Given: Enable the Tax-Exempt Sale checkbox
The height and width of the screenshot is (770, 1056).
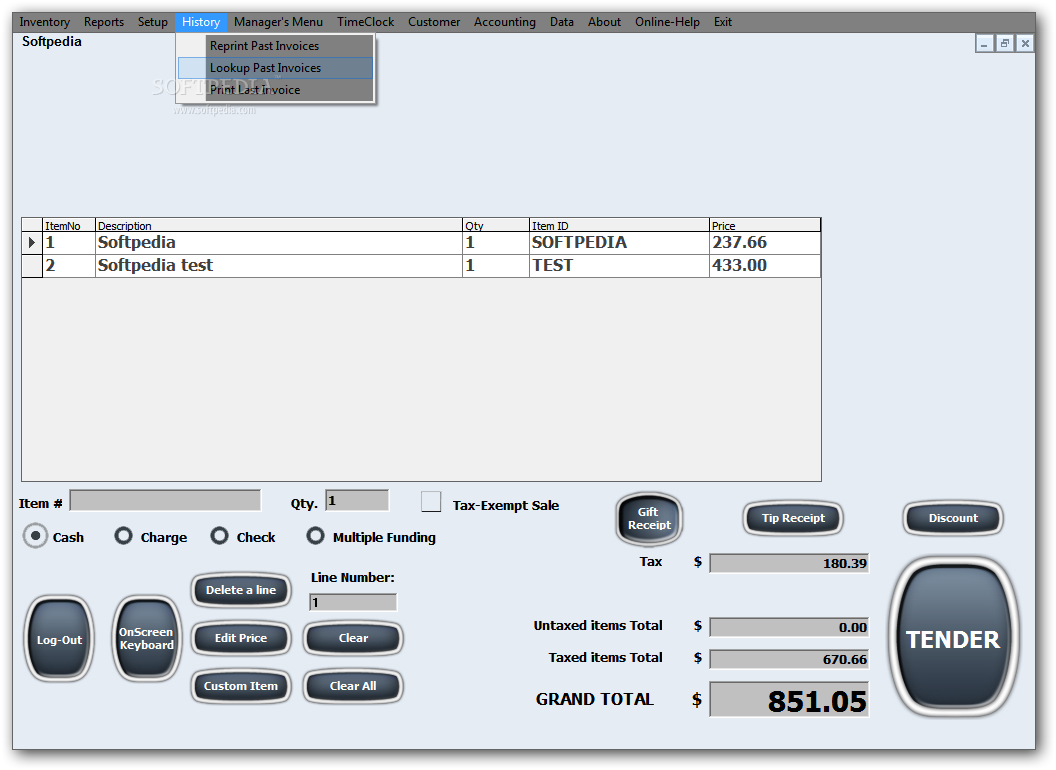Looking at the screenshot, I should pos(431,502).
